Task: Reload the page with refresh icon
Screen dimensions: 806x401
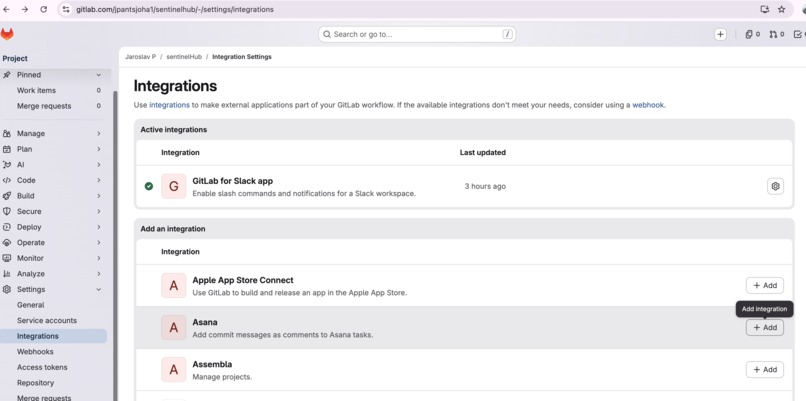Action: (x=44, y=9)
